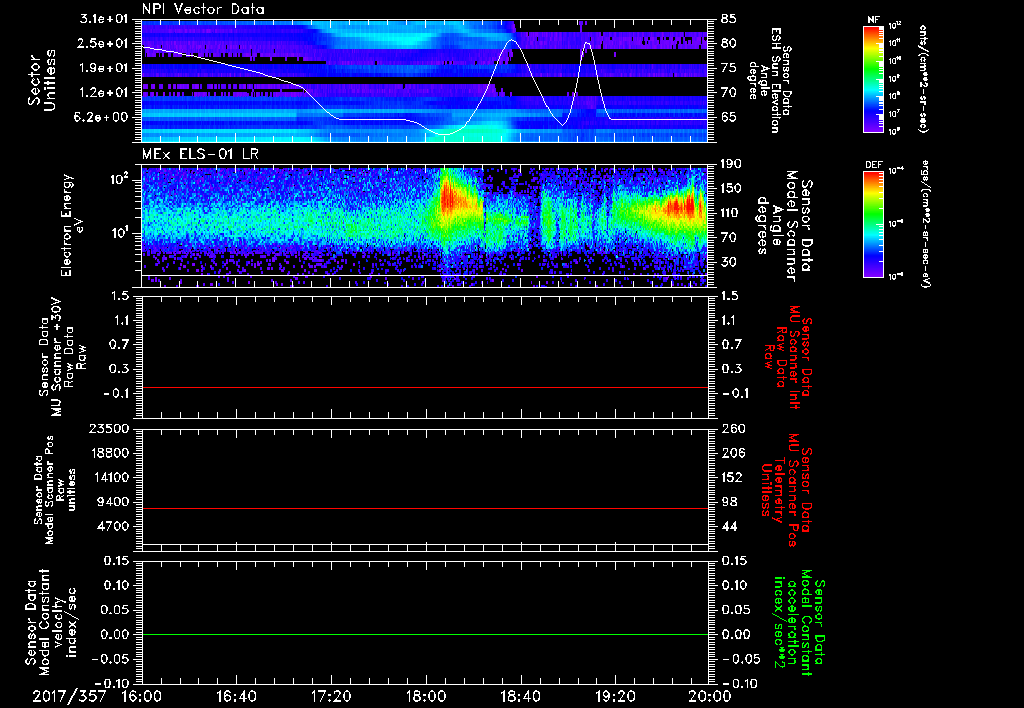This screenshot has height=708, width=1024.
Task: Click the "150" scanner angle axis value
Action: (x=733, y=188)
